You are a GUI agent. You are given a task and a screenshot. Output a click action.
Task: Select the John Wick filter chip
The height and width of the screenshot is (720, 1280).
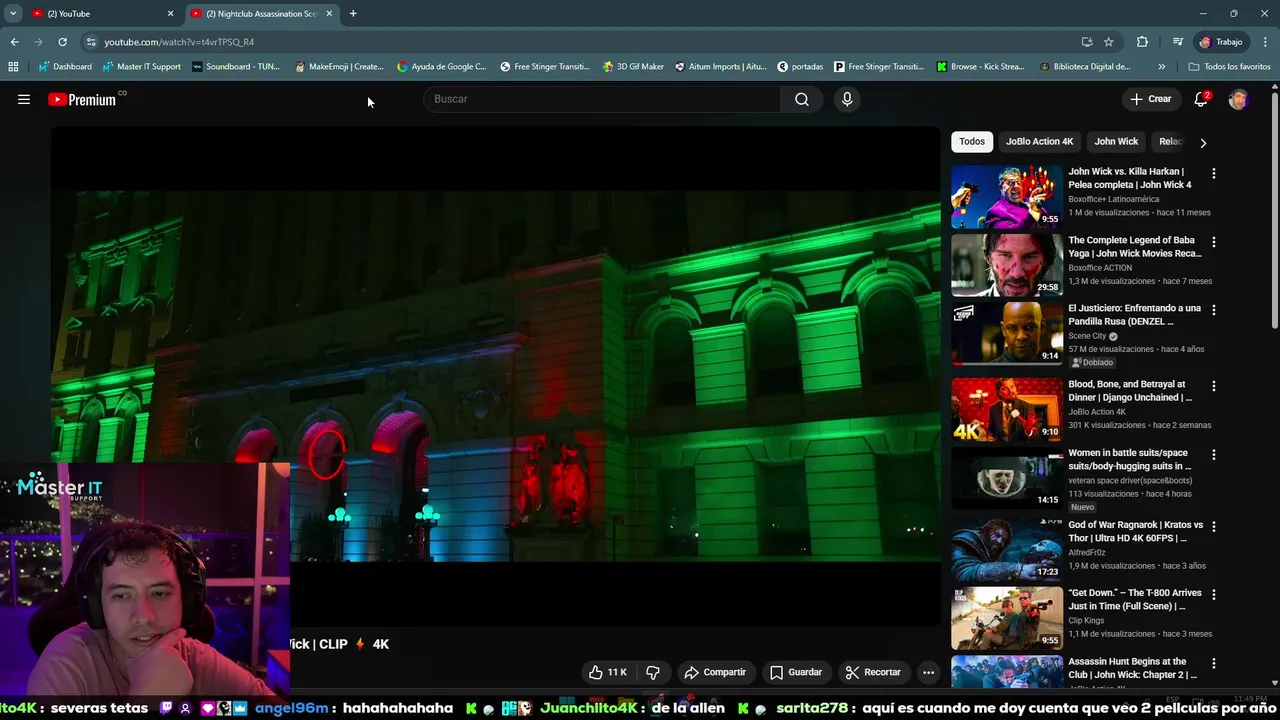coord(1116,142)
